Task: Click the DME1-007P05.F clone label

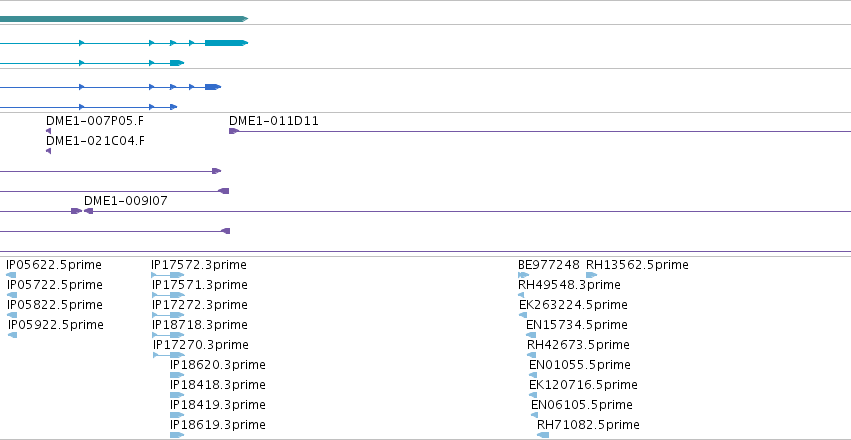Action: click(x=95, y=121)
